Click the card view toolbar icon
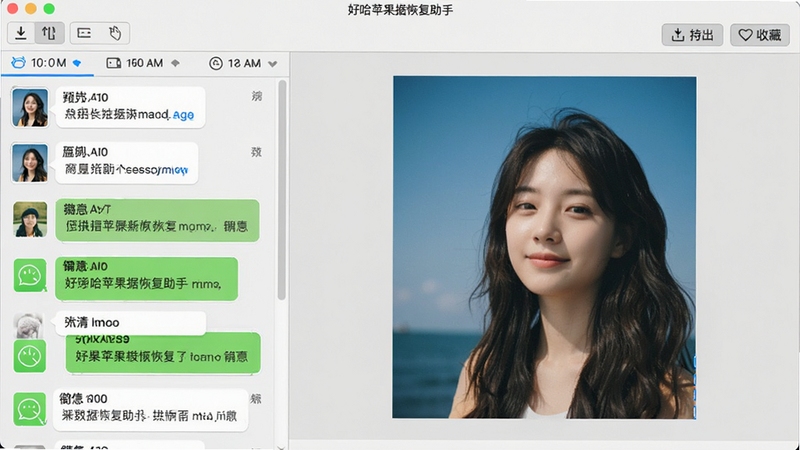Screen dimensions: 800x450 click(84, 33)
